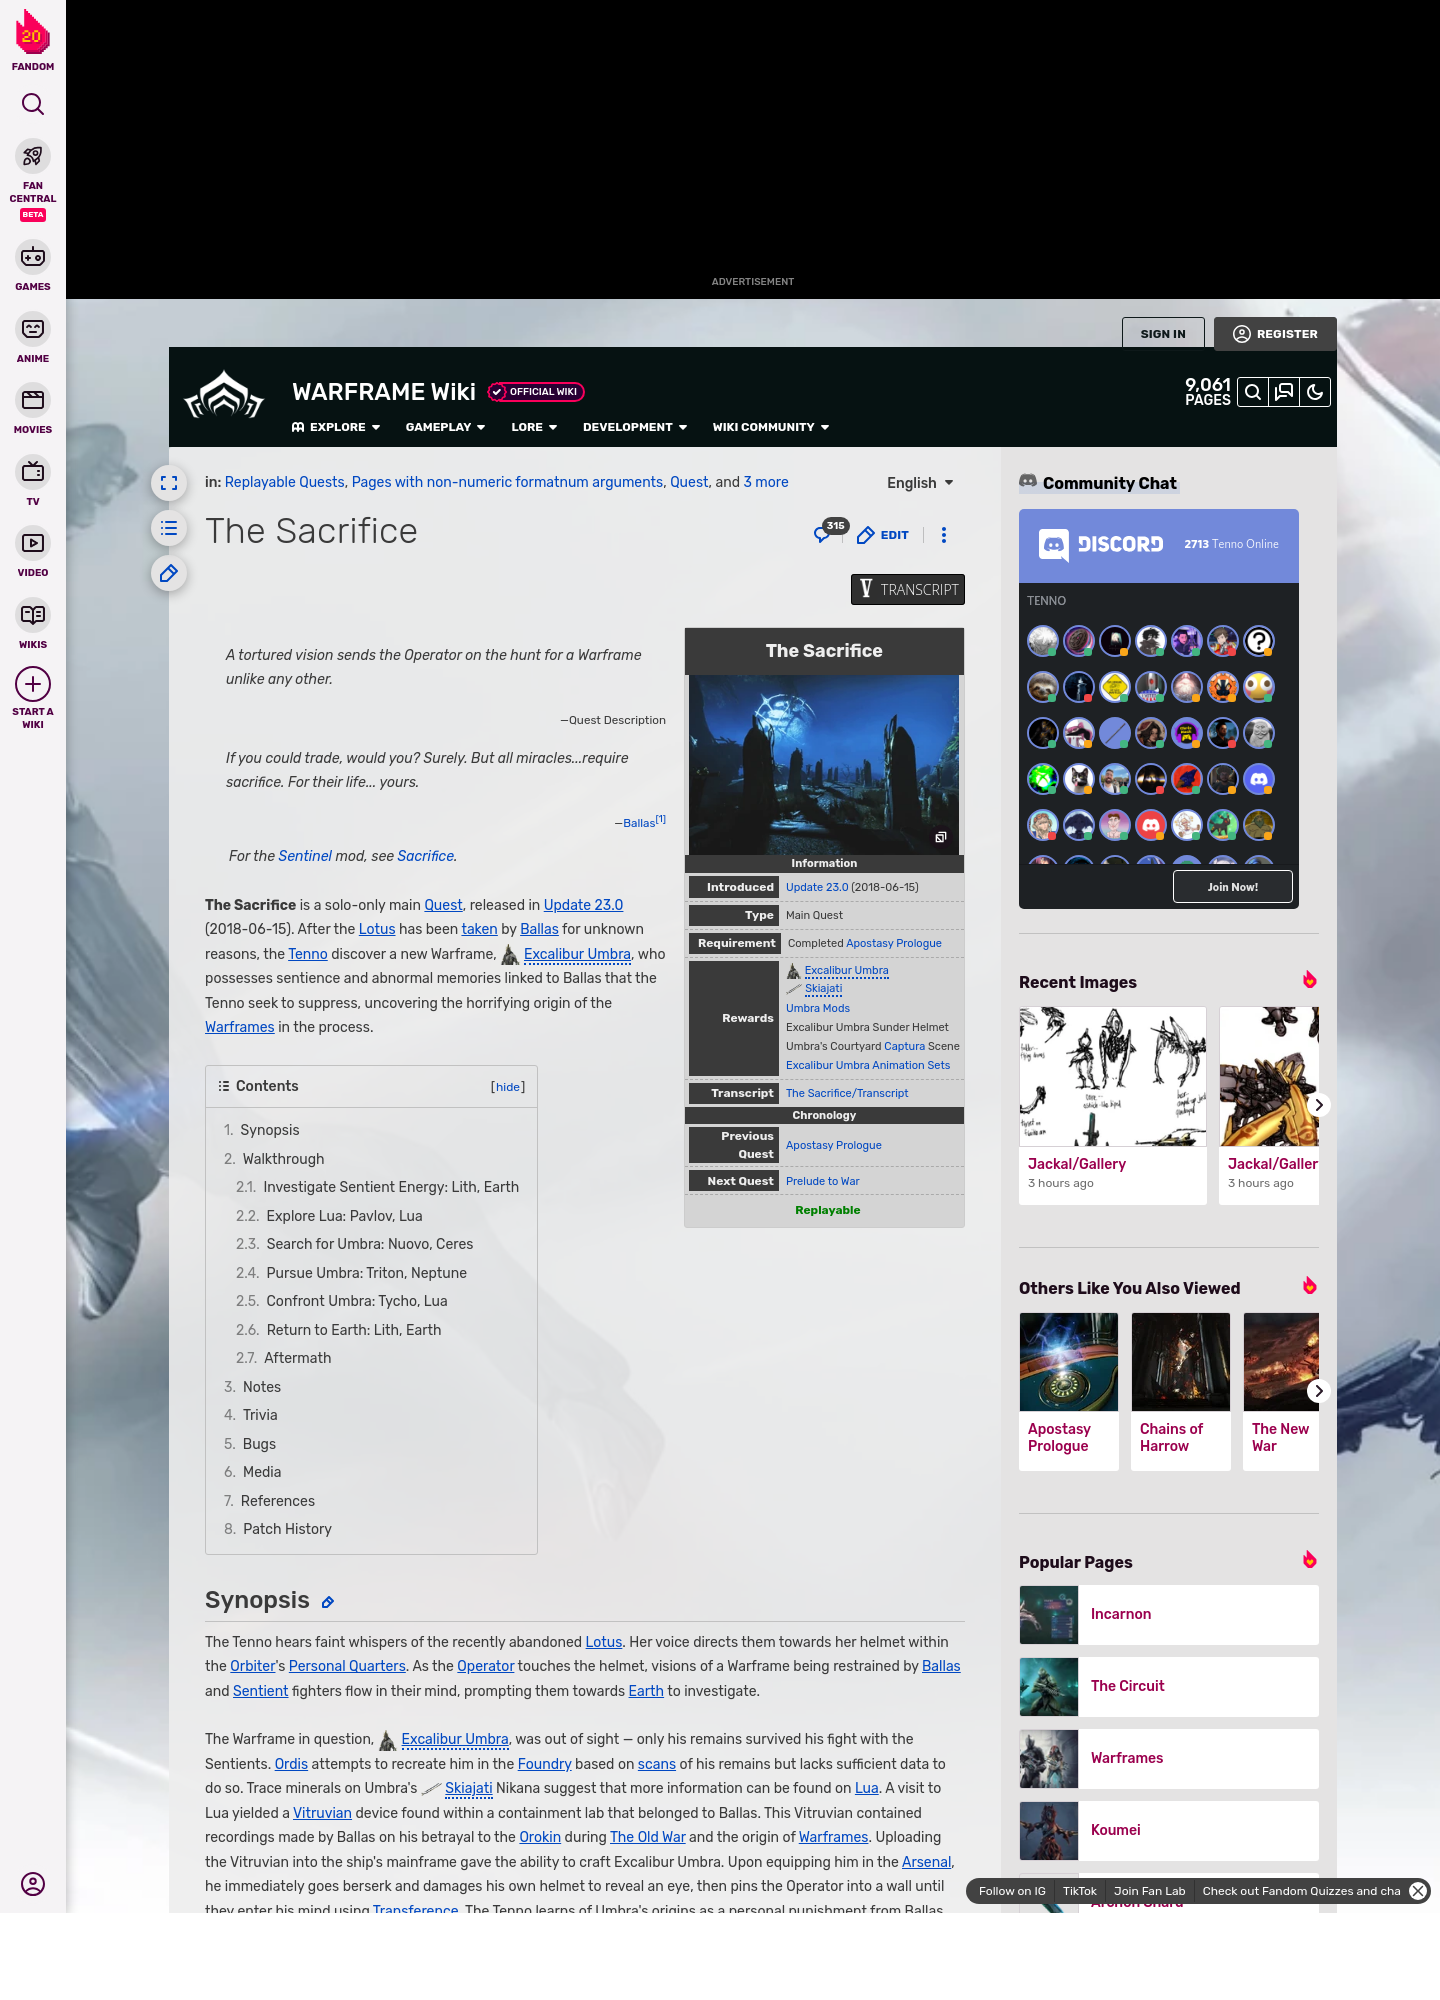Open the Apostasy Prologue thumbnail card
This screenshot has height=2000, width=1440.
coord(1069,1391)
